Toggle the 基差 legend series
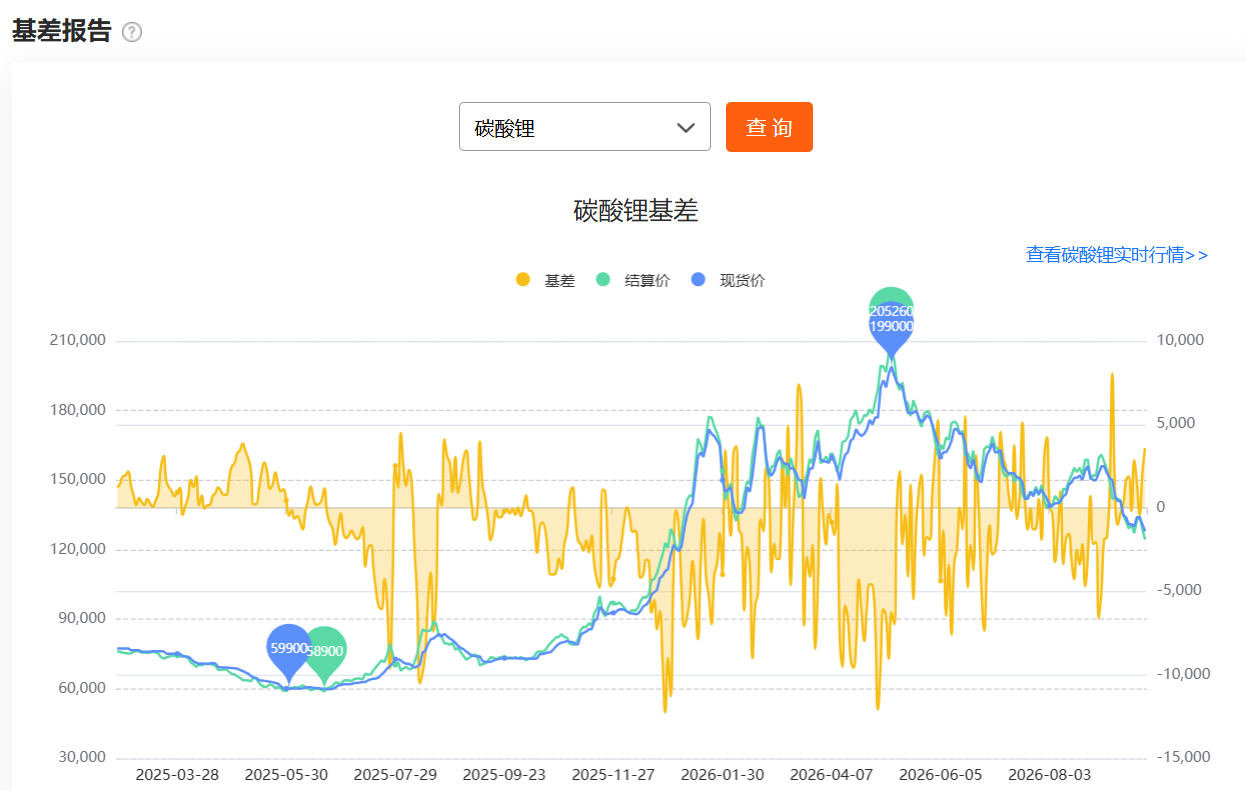 pos(546,281)
